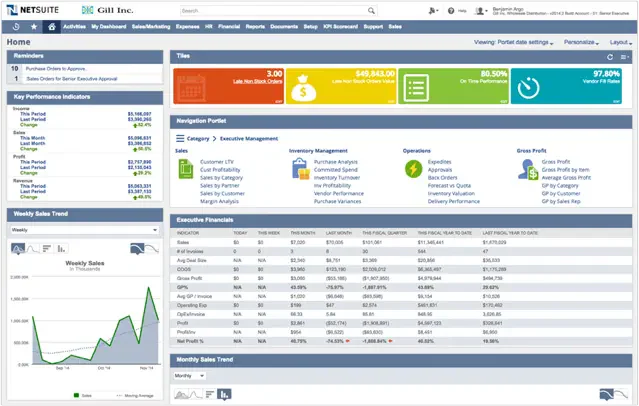Expand the Layout dropdown
Viewport: 639px width, 406px height.
[x=621, y=42]
